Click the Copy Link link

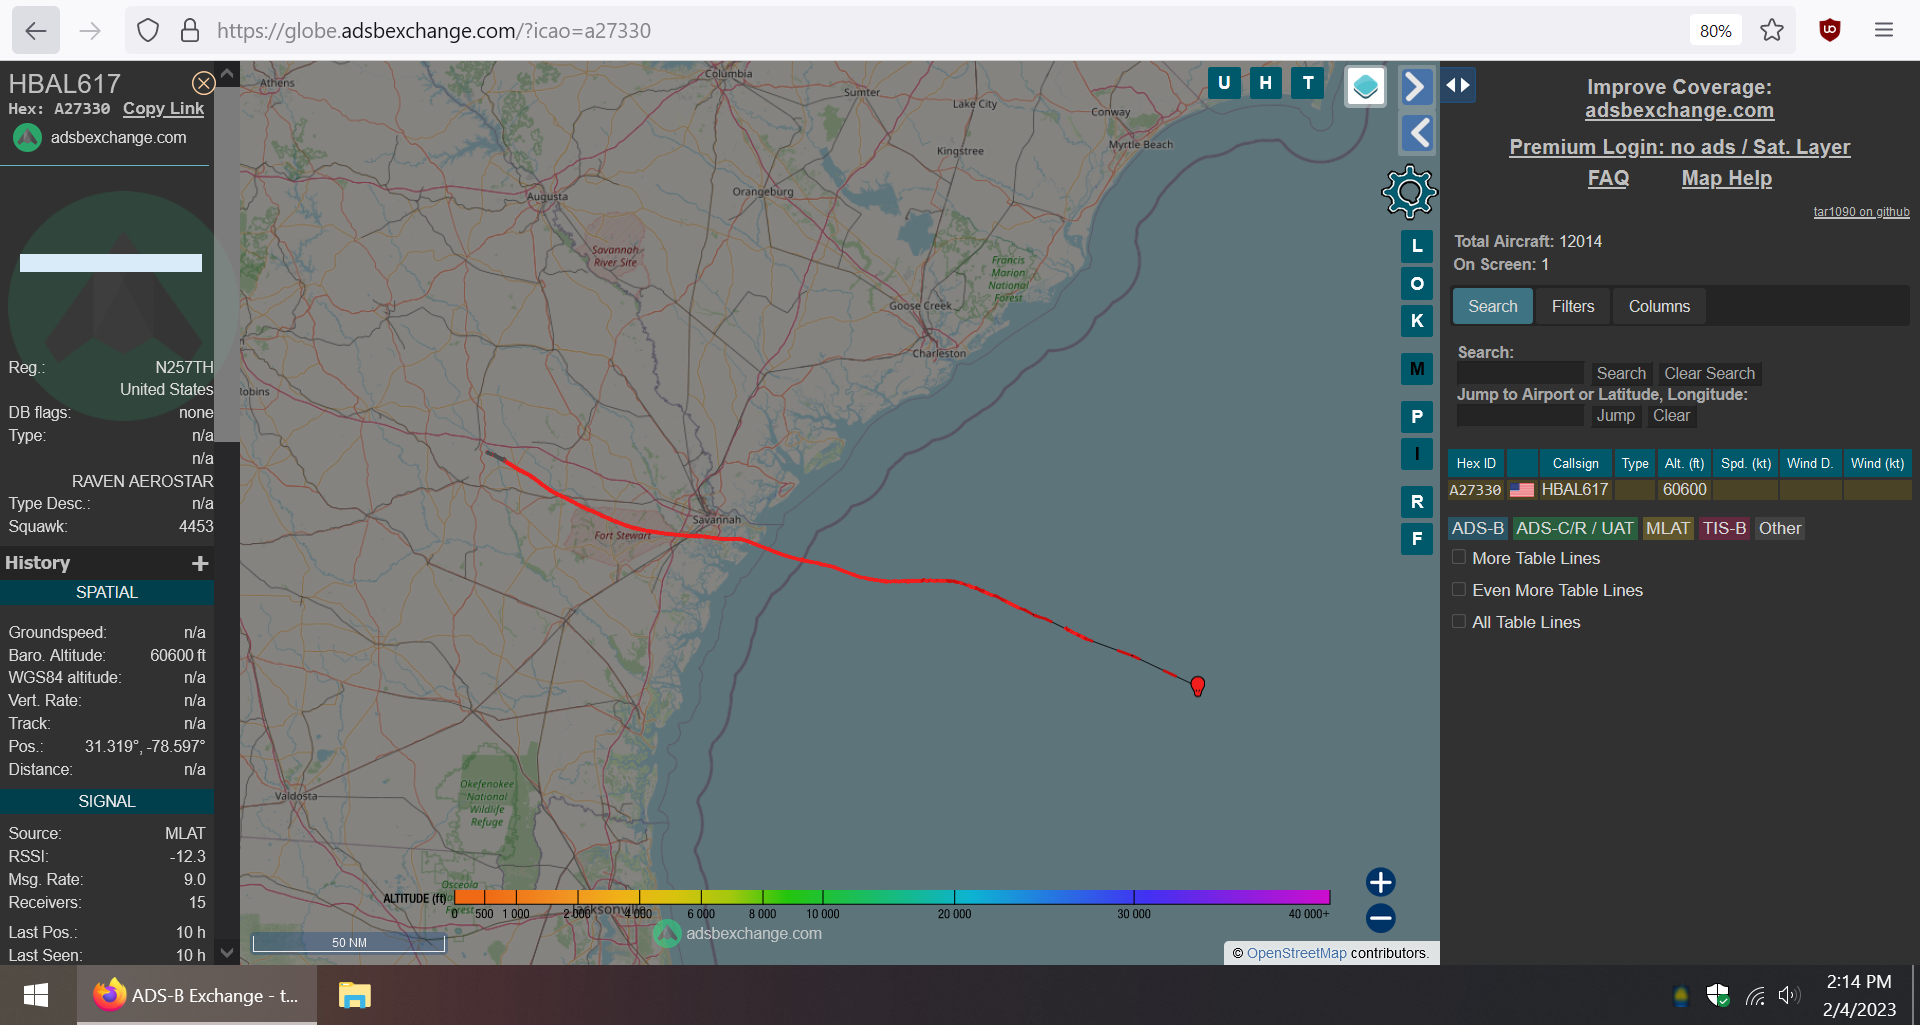pyautogui.click(x=163, y=108)
